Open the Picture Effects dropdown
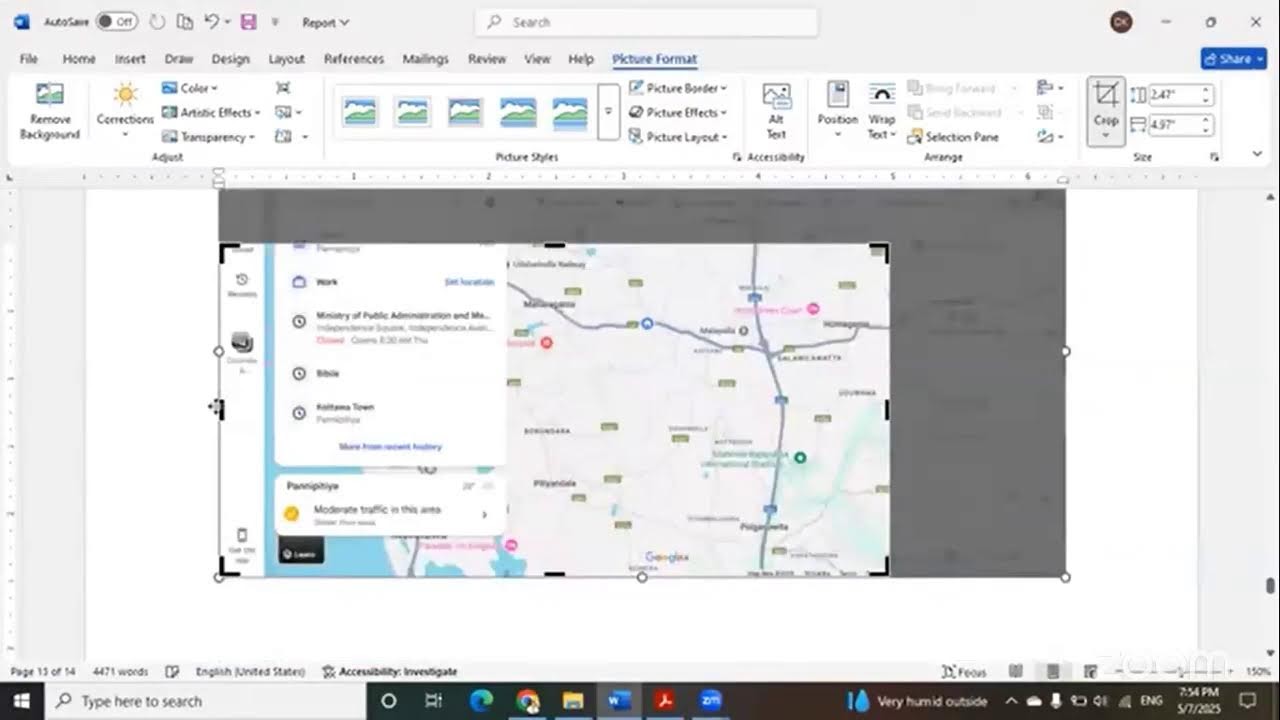The image size is (1280, 720). 677,112
